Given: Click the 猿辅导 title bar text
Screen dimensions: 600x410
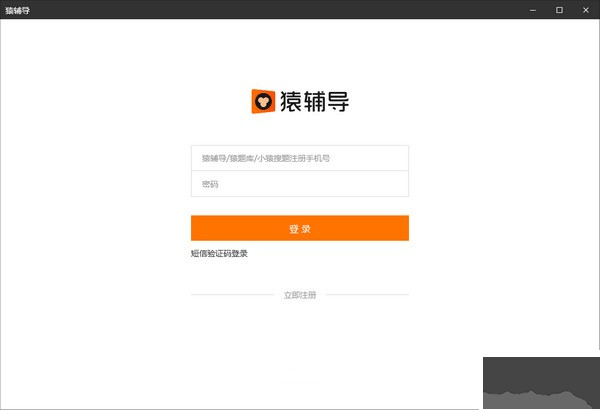Looking at the screenshot, I should (17, 10).
